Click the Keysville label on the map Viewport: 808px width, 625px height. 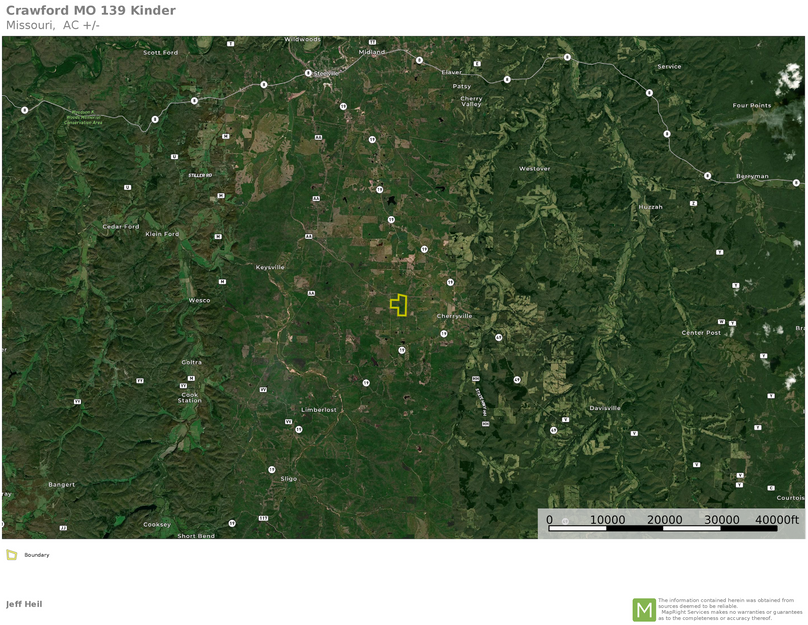click(270, 267)
